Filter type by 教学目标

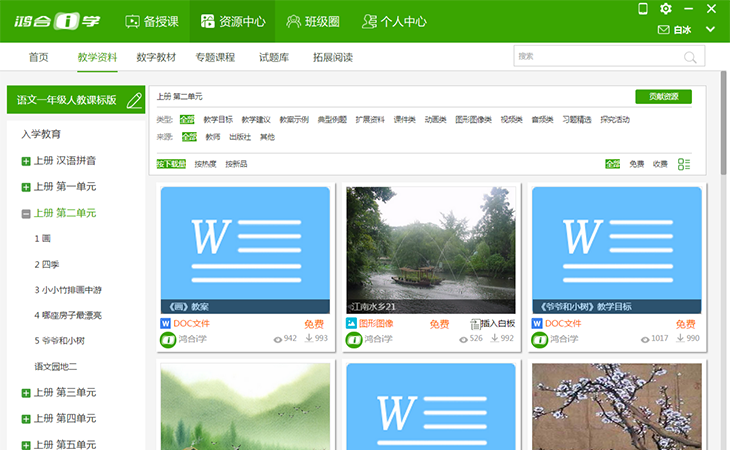point(218,120)
